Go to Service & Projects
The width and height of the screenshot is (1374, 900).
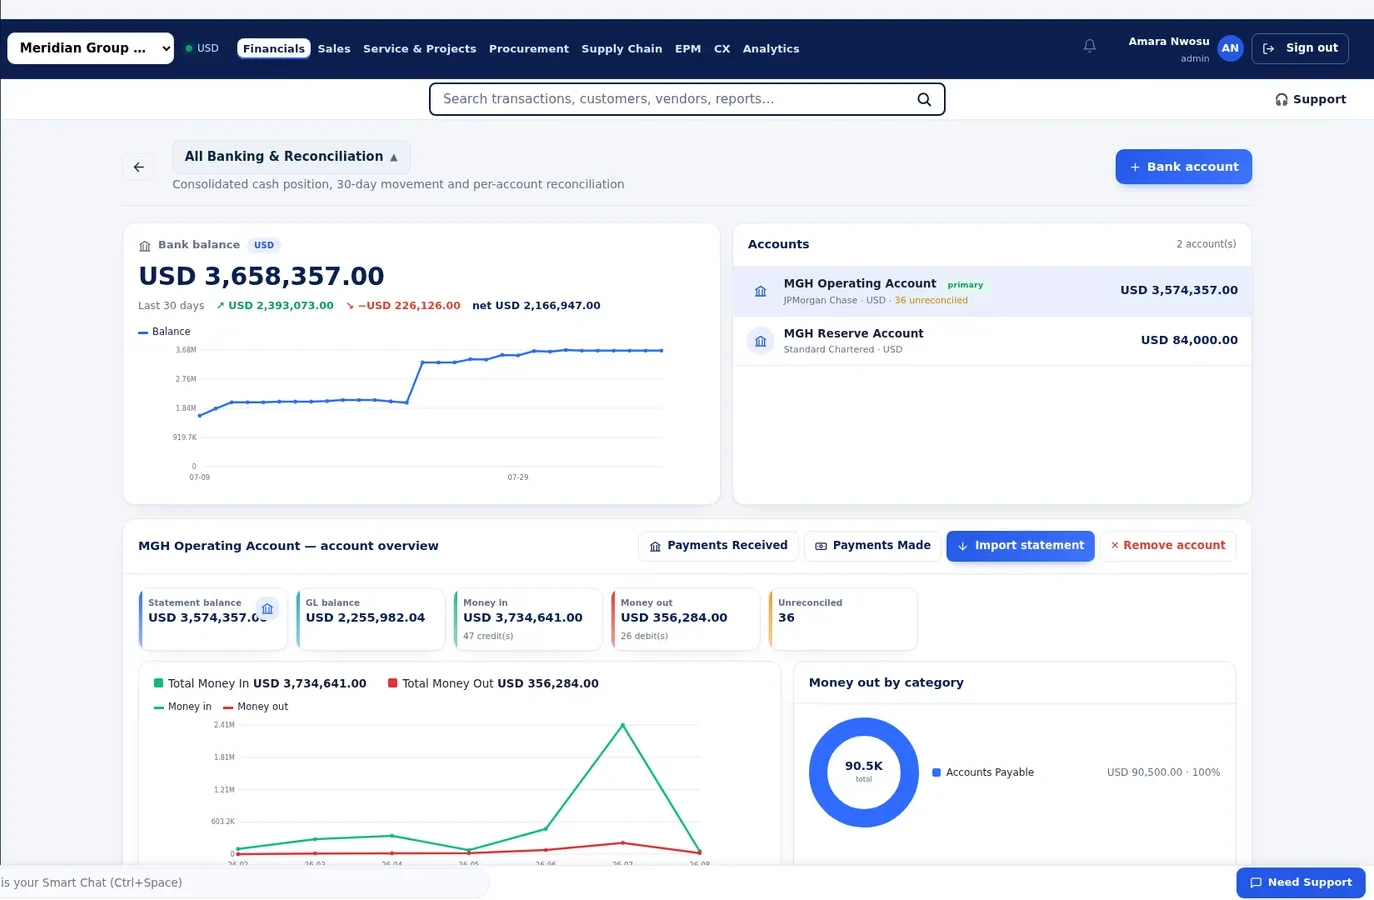pos(419,48)
